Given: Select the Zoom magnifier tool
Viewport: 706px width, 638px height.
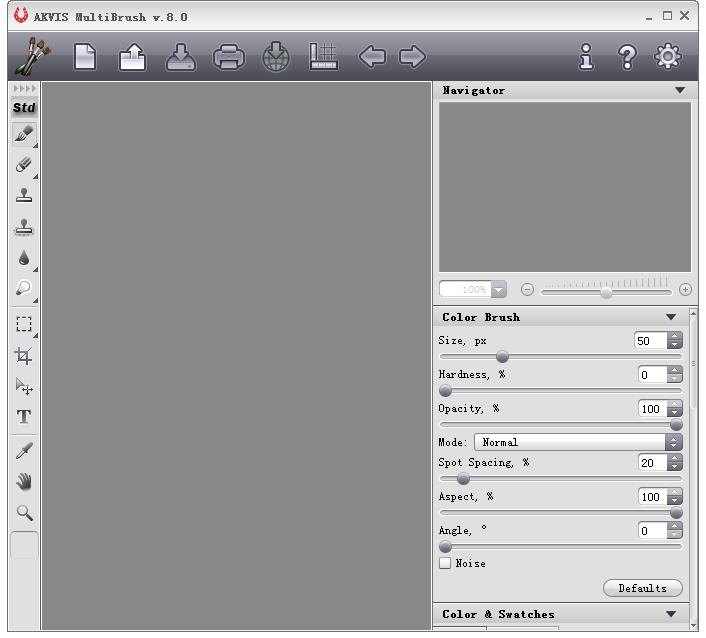Looking at the screenshot, I should click(24, 512).
